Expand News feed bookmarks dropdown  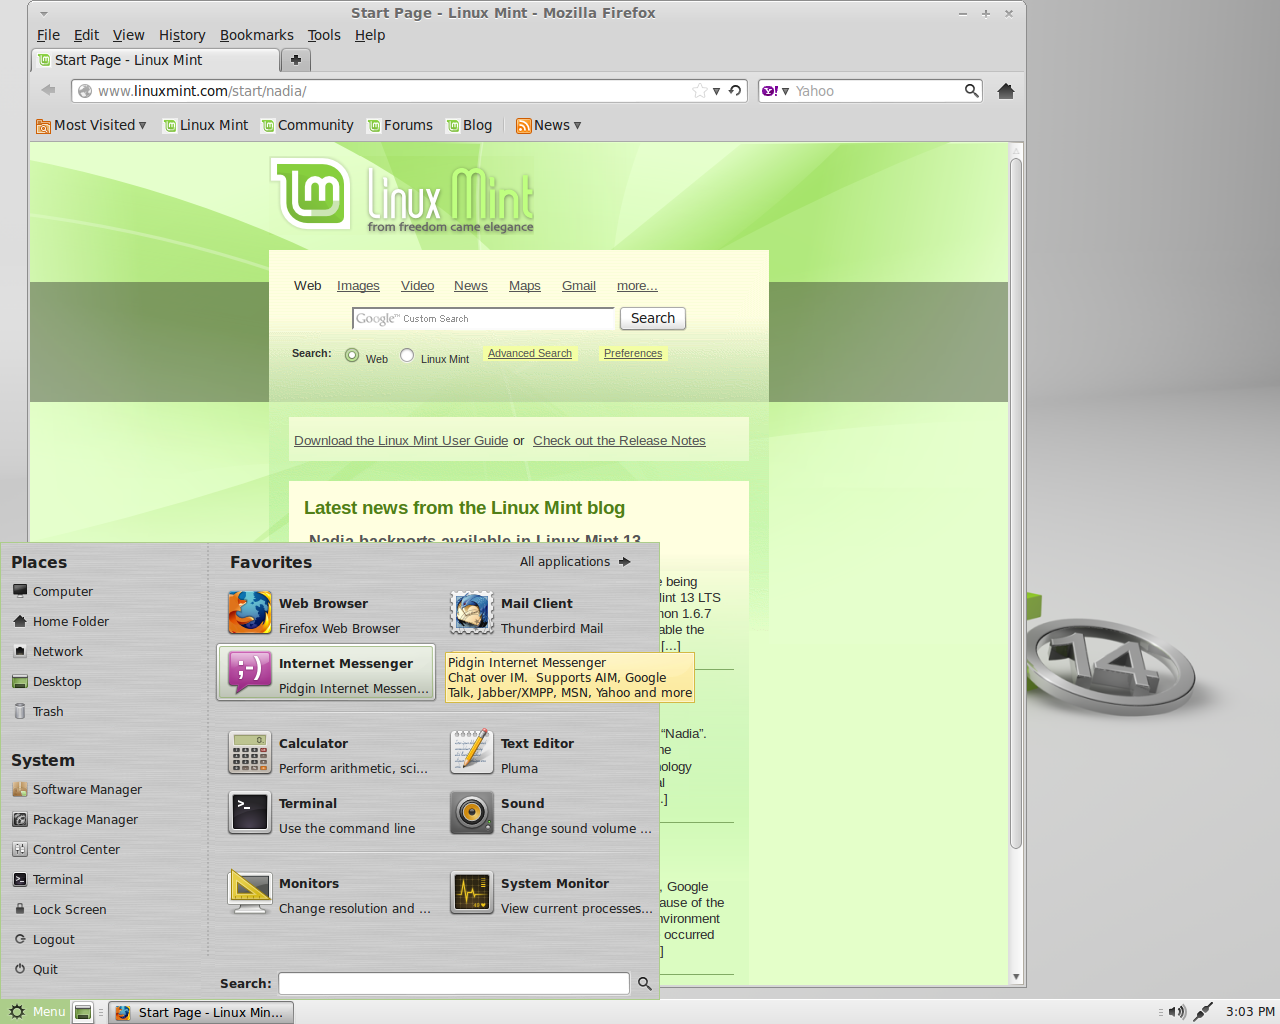pyautogui.click(x=548, y=125)
